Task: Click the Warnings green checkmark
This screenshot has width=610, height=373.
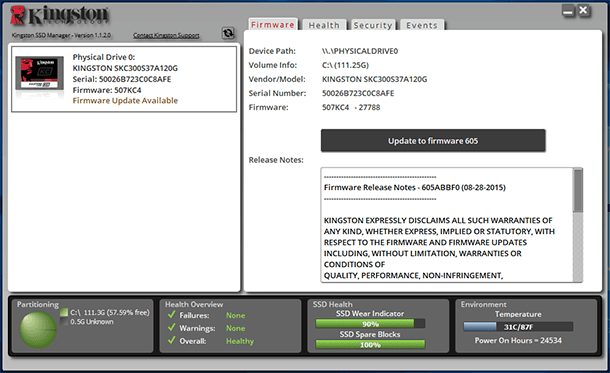Action: point(172,327)
